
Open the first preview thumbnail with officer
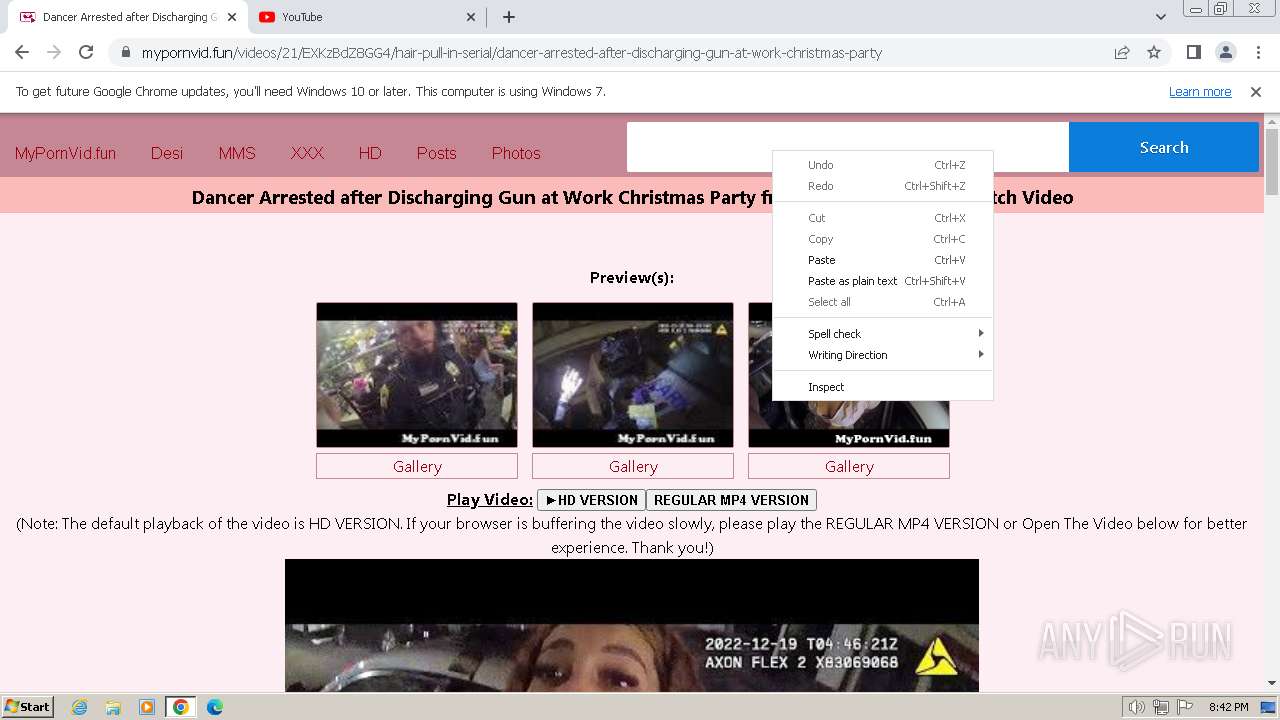point(417,375)
